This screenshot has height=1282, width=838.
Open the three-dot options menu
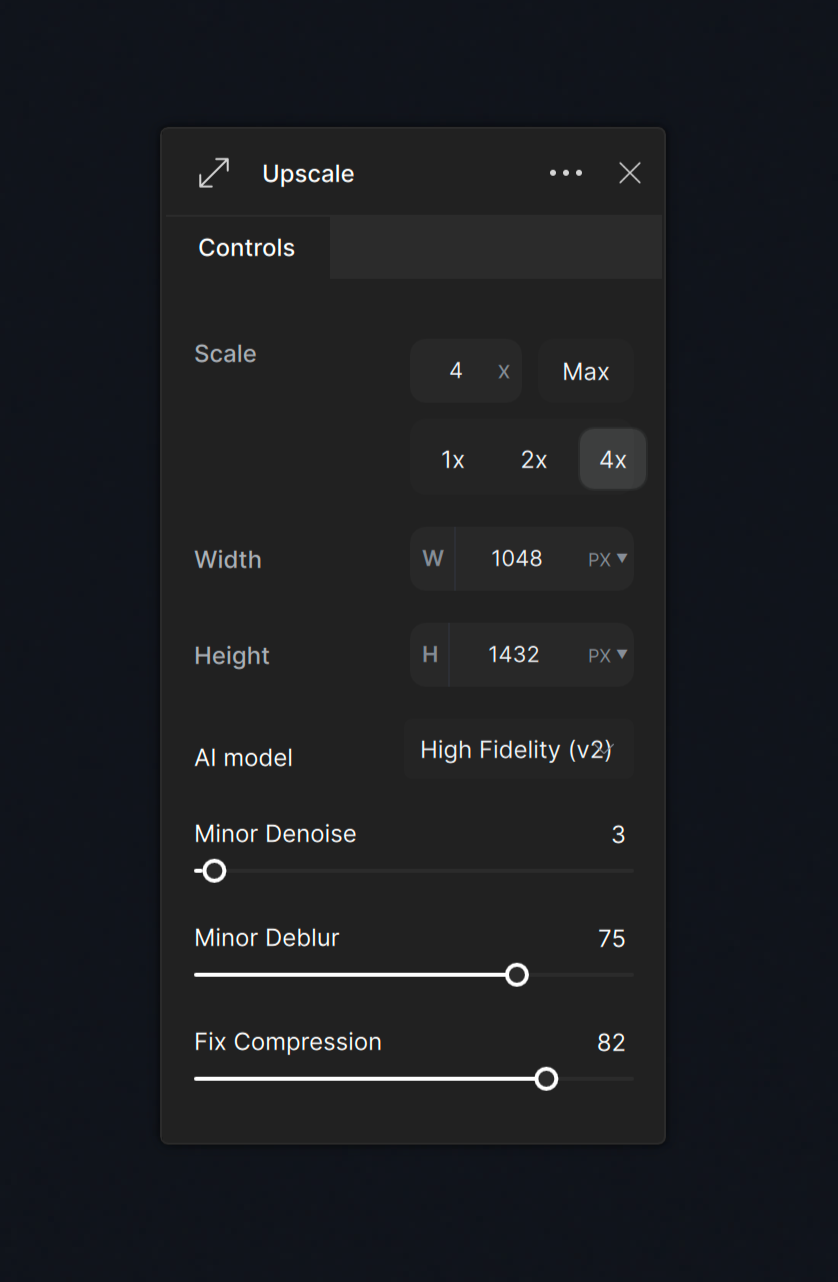[566, 172]
